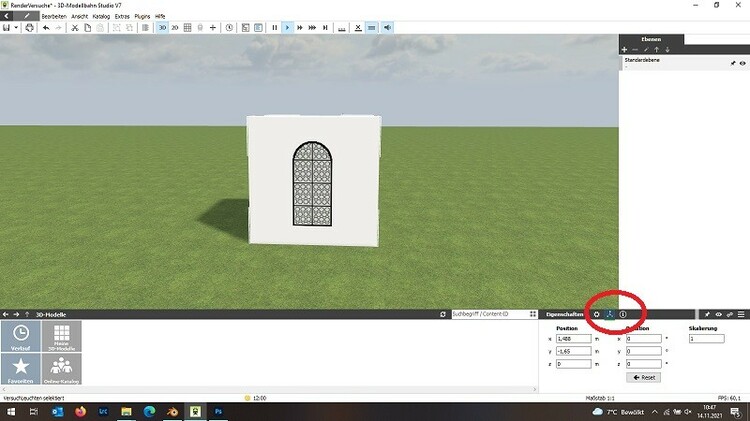Open the save options dropdown arrow
Screen dimensions: 750x421
16,28
